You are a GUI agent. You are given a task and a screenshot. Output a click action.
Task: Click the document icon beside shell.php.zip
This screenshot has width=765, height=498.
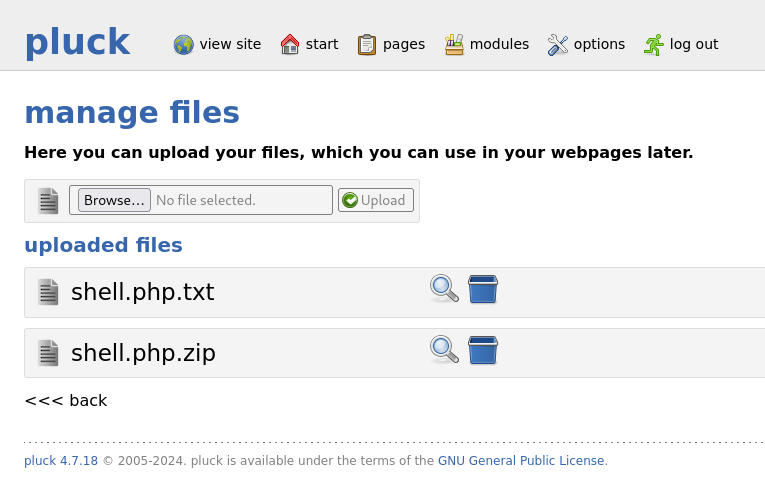(x=48, y=353)
